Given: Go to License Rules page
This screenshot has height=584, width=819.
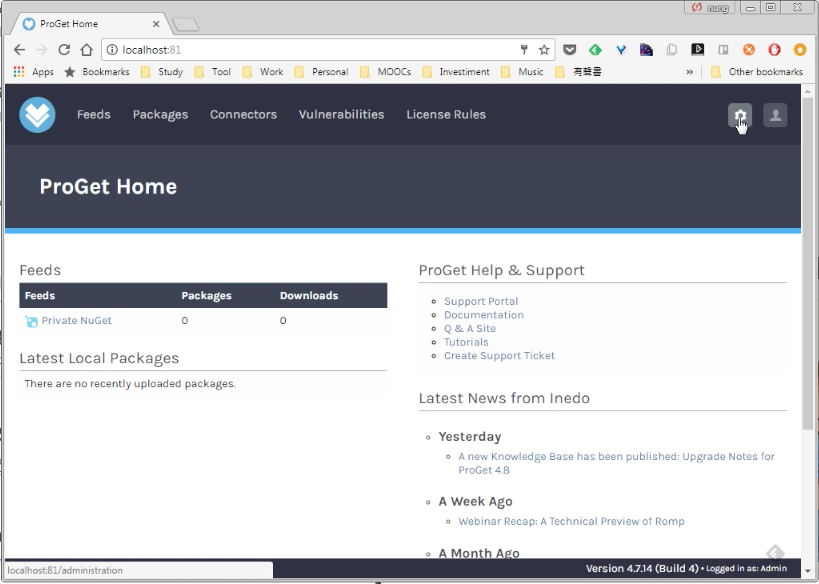Looking at the screenshot, I should coord(446,114).
